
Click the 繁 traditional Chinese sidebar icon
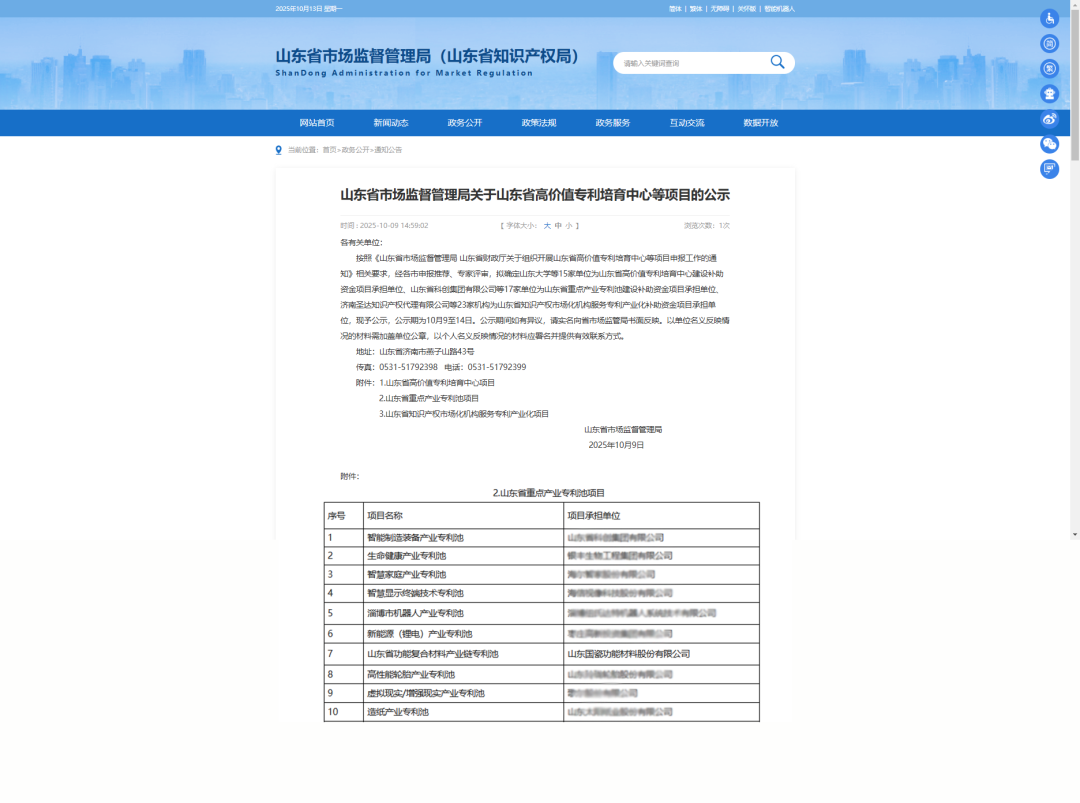(x=1049, y=69)
